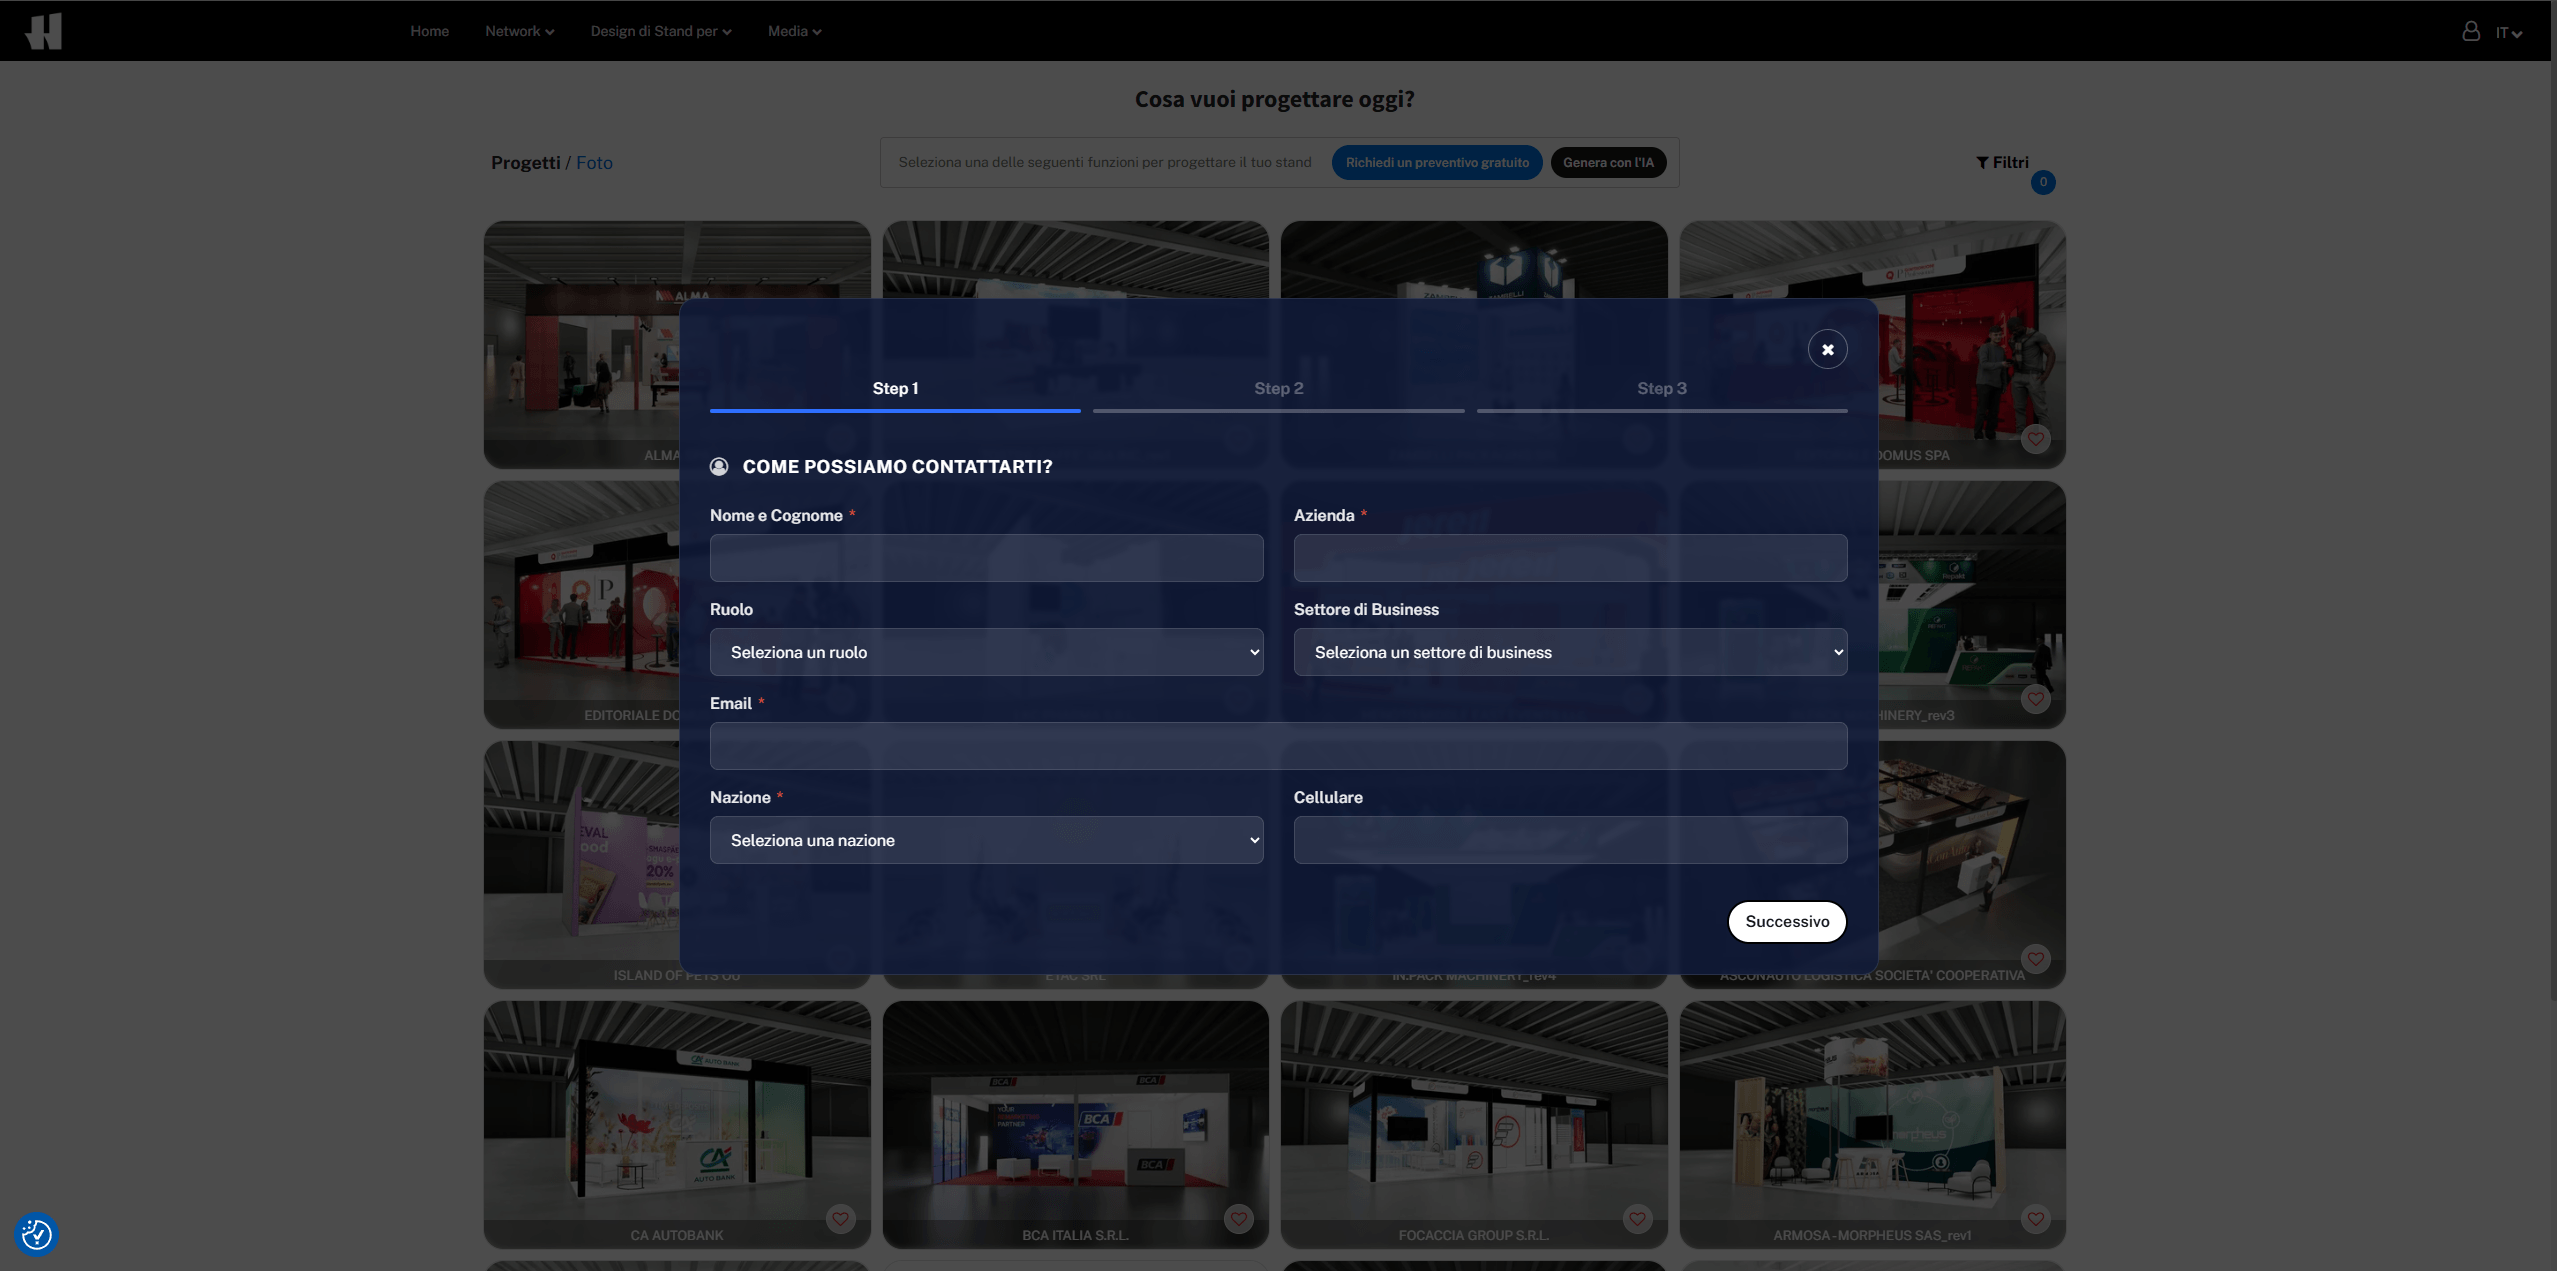Switch to Step 1 tab
This screenshot has width=2557, height=1271.
coord(895,389)
